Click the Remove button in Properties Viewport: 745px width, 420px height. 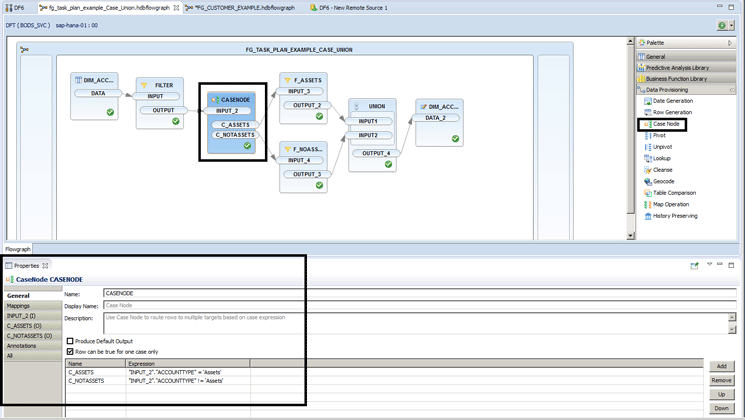coord(720,381)
